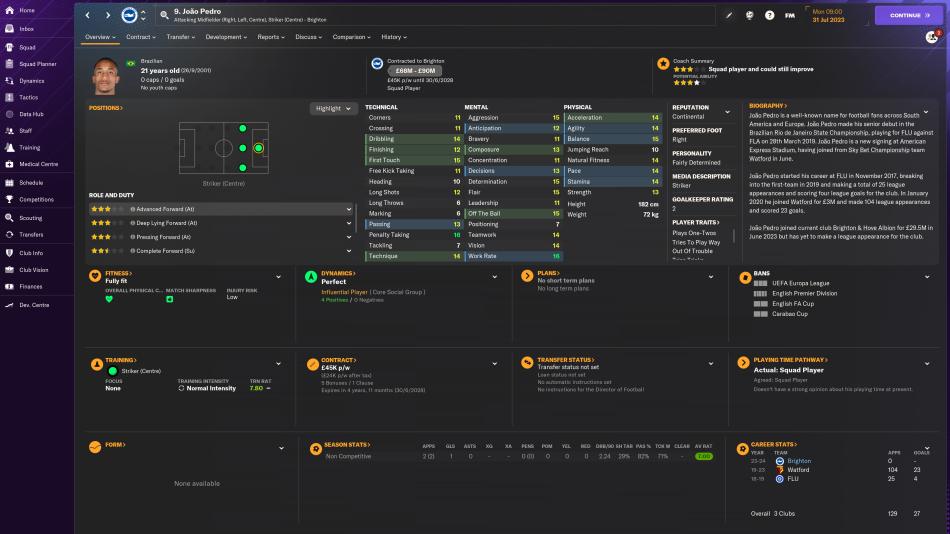950x534 pixels.
Task: Open Training in the sidebar
Action: pyautogui.click(x=29, y=147)
